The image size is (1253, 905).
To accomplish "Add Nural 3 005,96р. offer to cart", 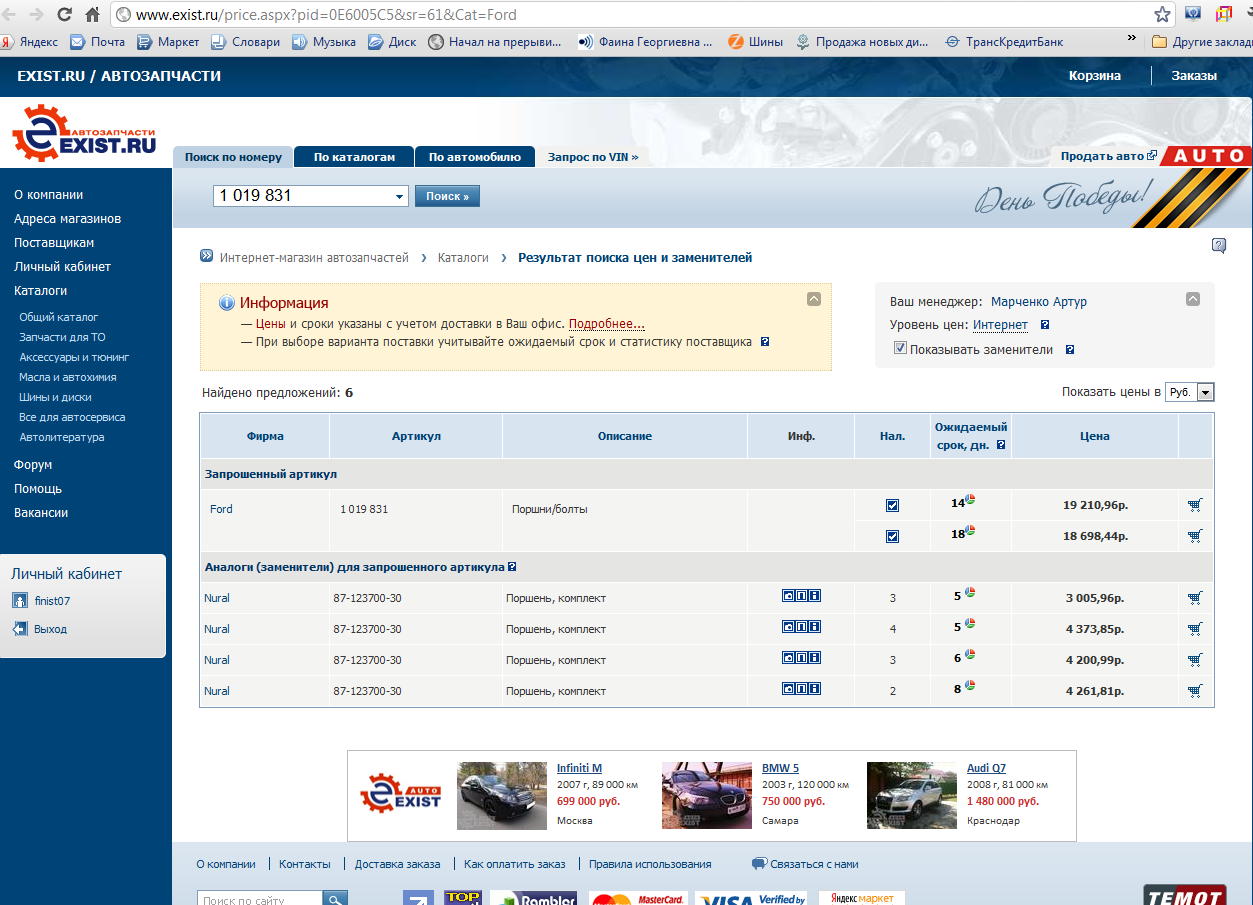I will pyautogui.click(x=1195, y=598).
